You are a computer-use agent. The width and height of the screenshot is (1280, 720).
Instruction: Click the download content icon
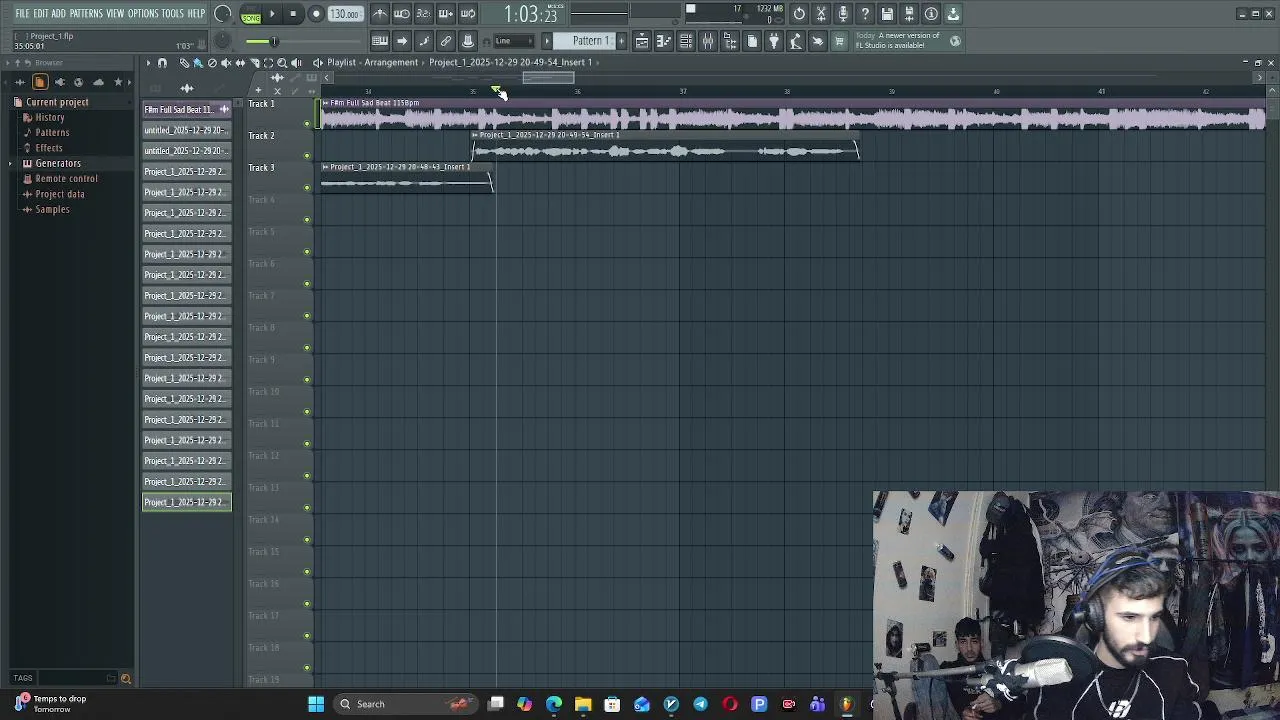point(953,14)
